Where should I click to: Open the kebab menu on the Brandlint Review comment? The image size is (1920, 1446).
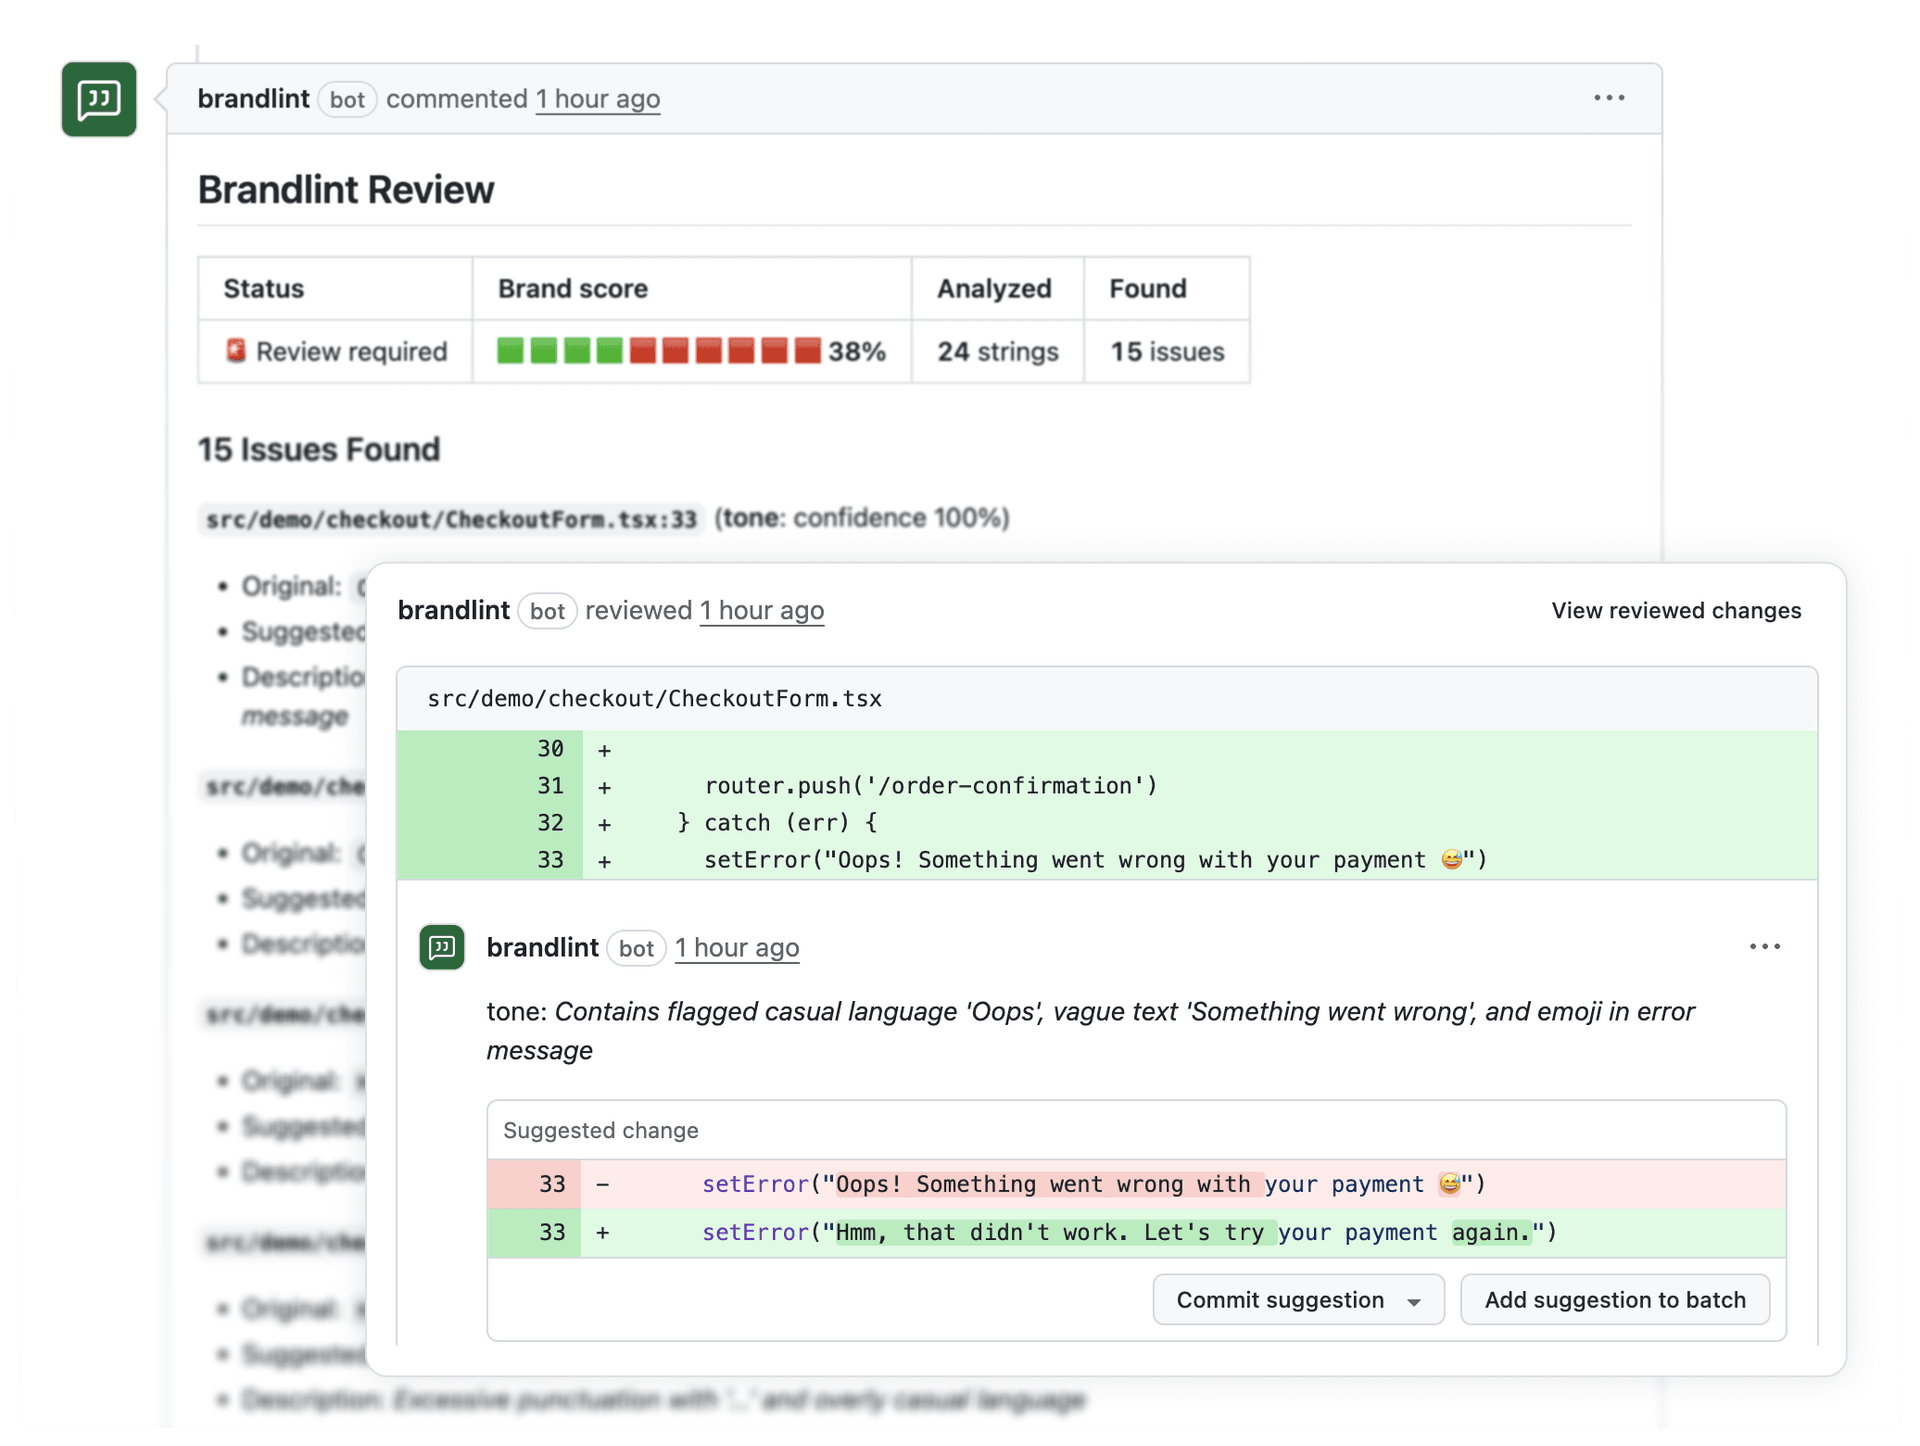click(1609, 98)
